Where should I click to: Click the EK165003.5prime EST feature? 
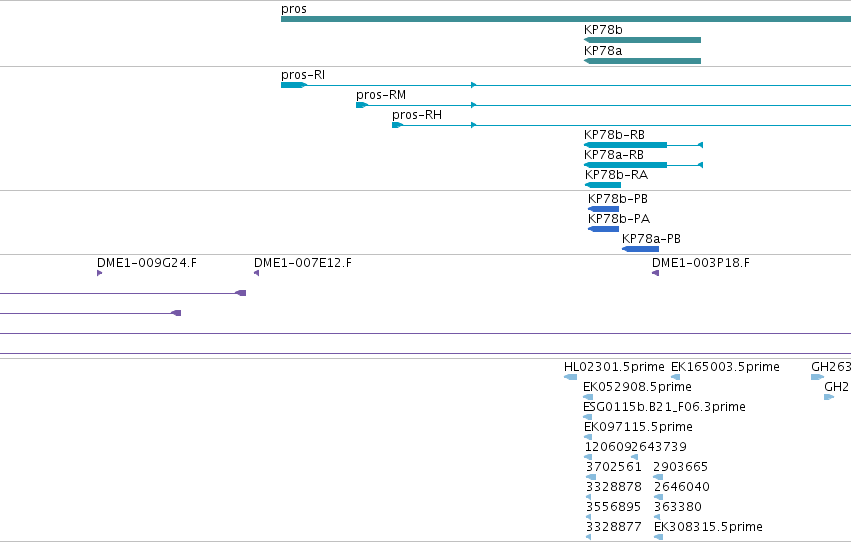pos(675,377)
